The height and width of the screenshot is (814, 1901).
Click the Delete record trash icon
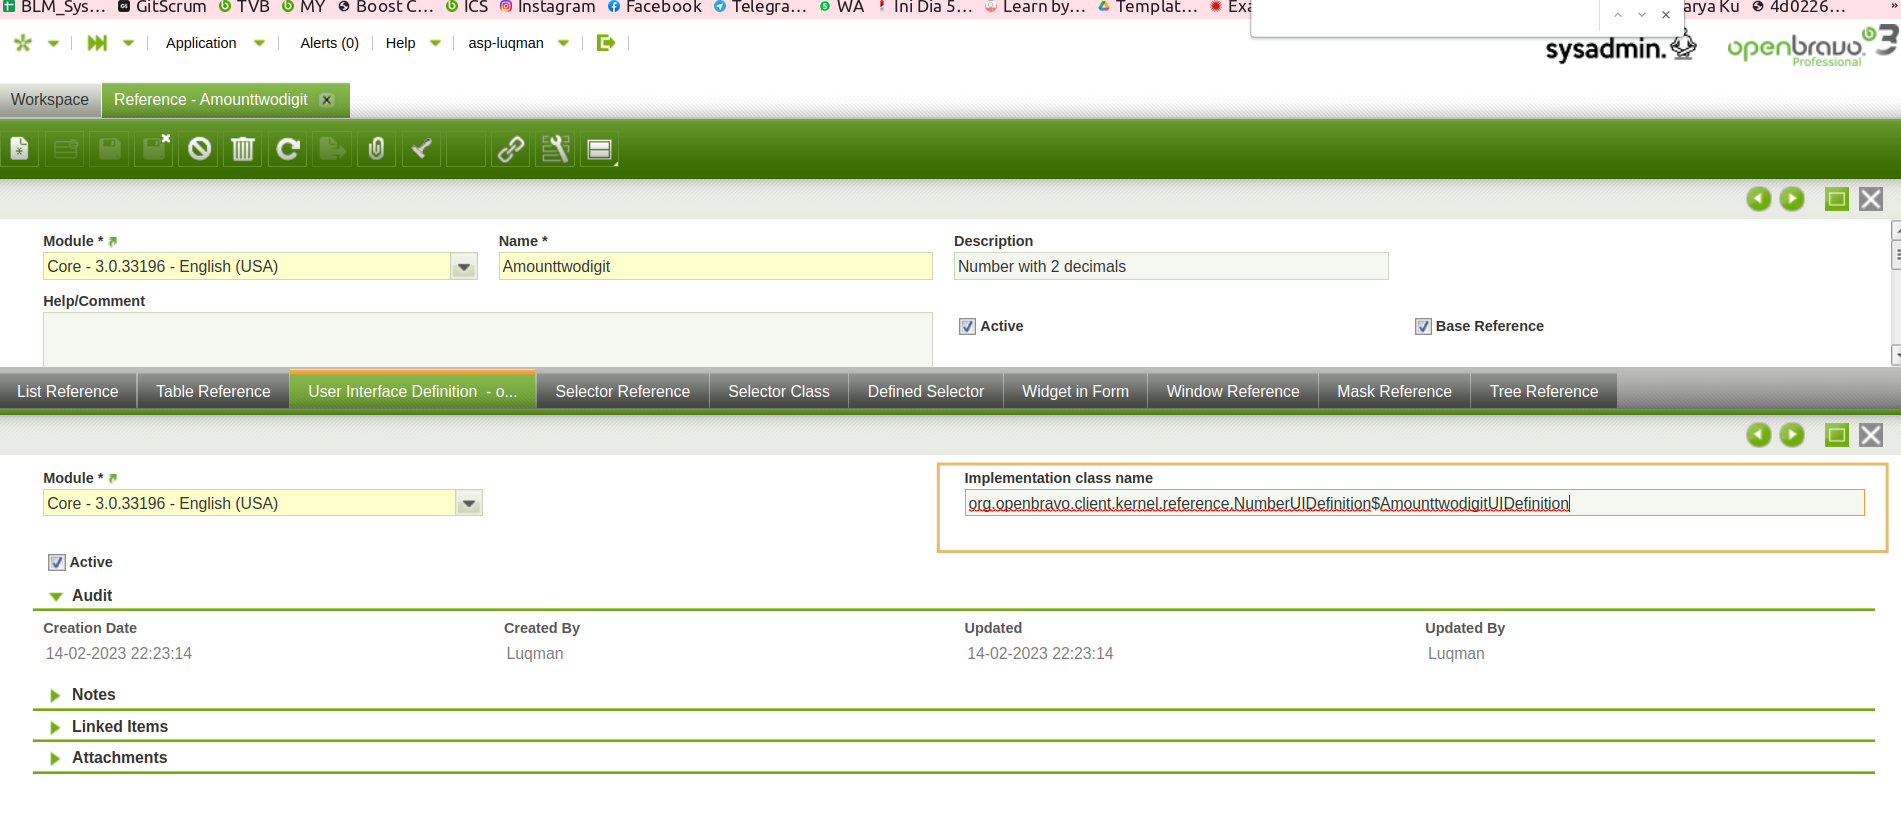coord(243,150)
